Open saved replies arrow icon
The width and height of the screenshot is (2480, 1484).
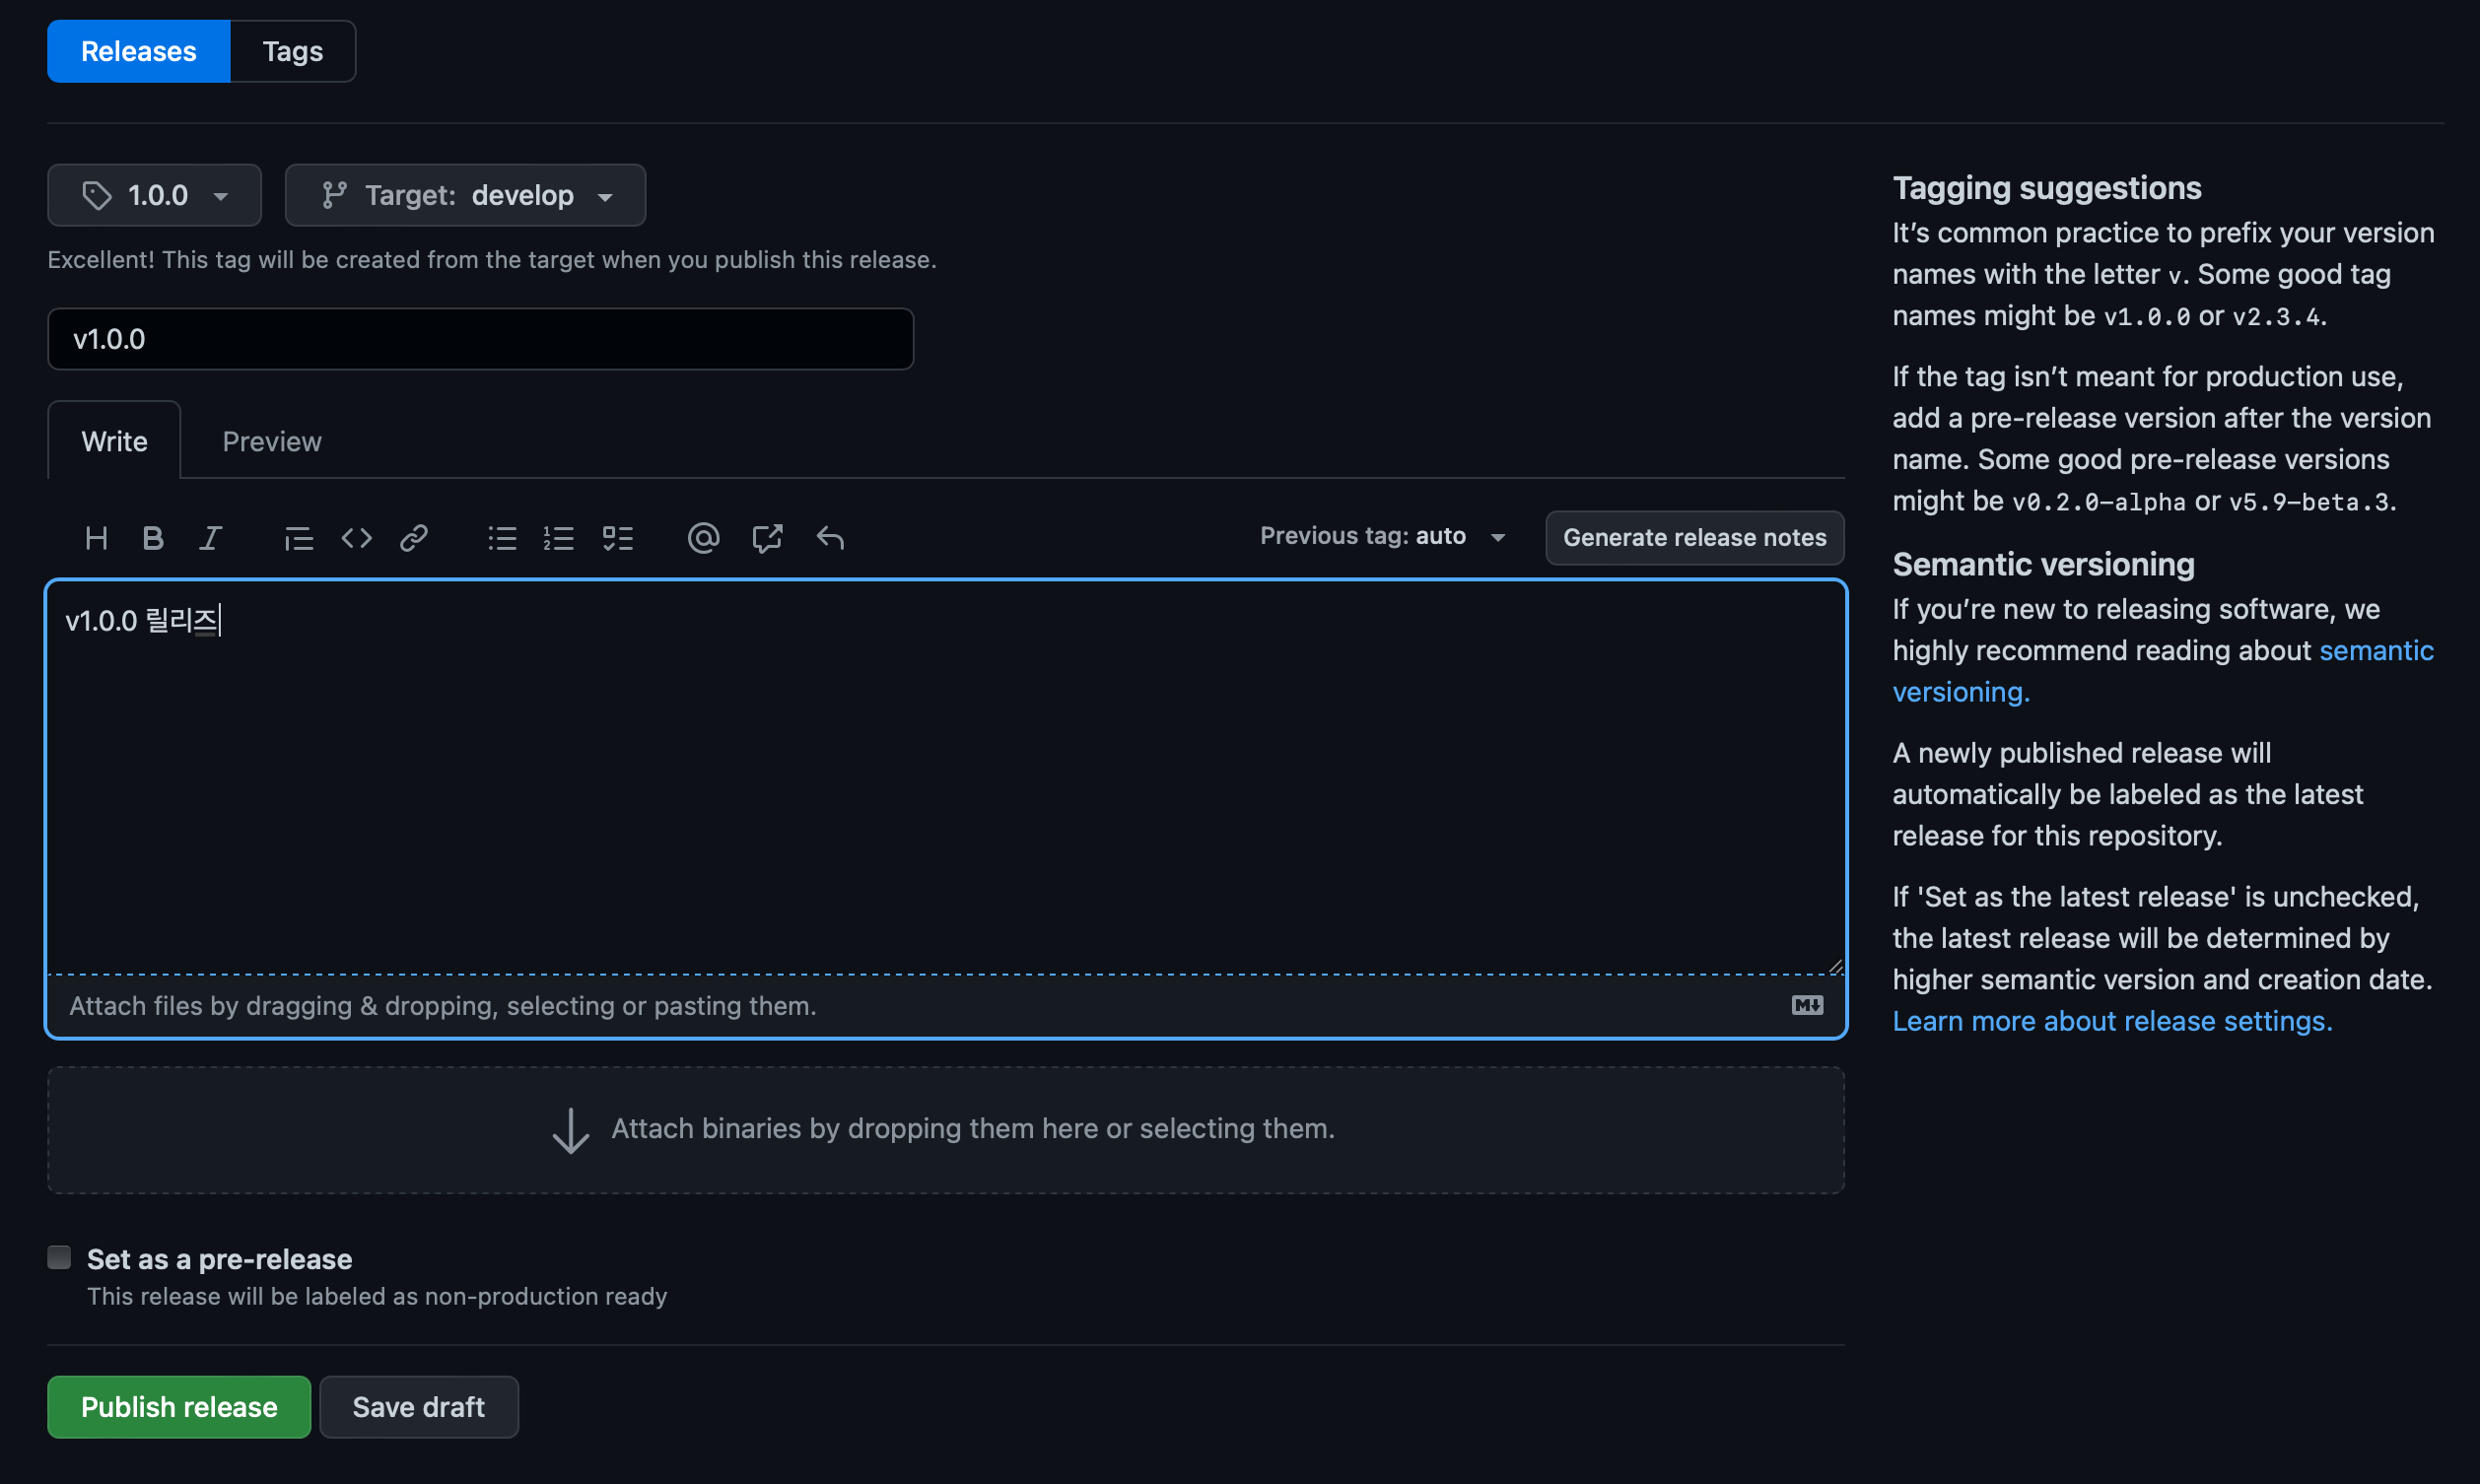(830, 539)
